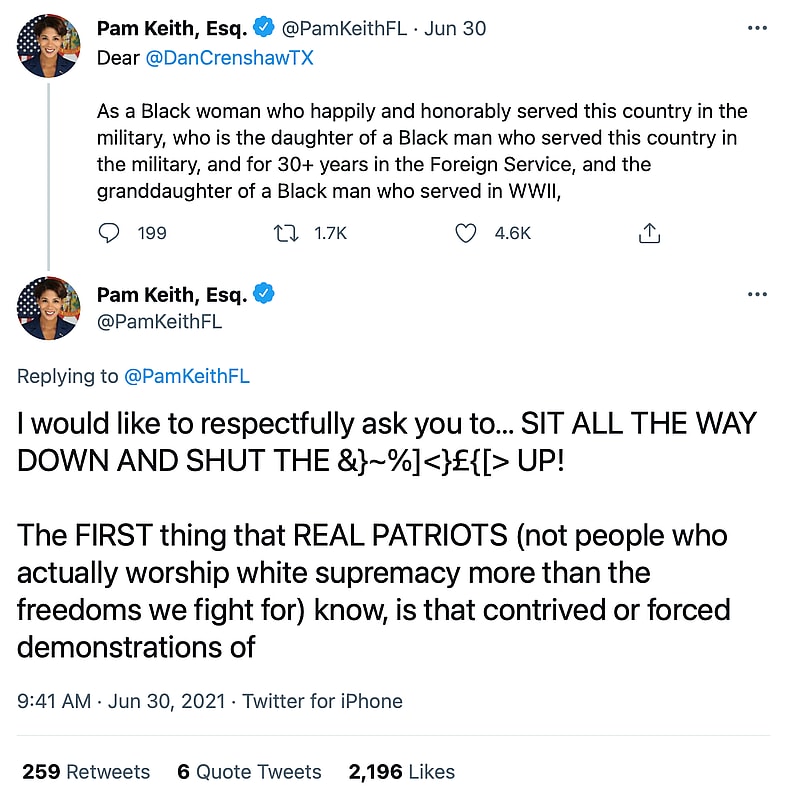The height and width of the screenshot is (800, 787).
Task: Click the Twitter for iPhone source link
Action: [x=322, y=701]
